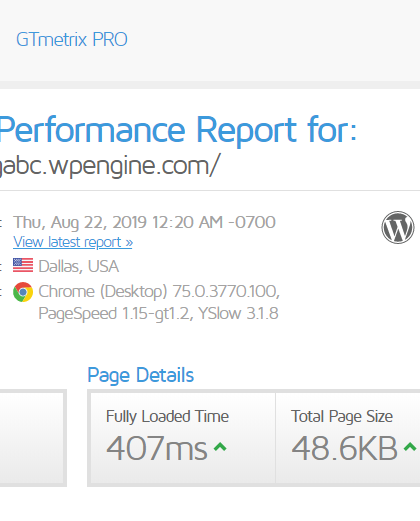Screen dimensions: 420x521
Task: Click the WordPress logo icon
Action: tap(398, 228)
